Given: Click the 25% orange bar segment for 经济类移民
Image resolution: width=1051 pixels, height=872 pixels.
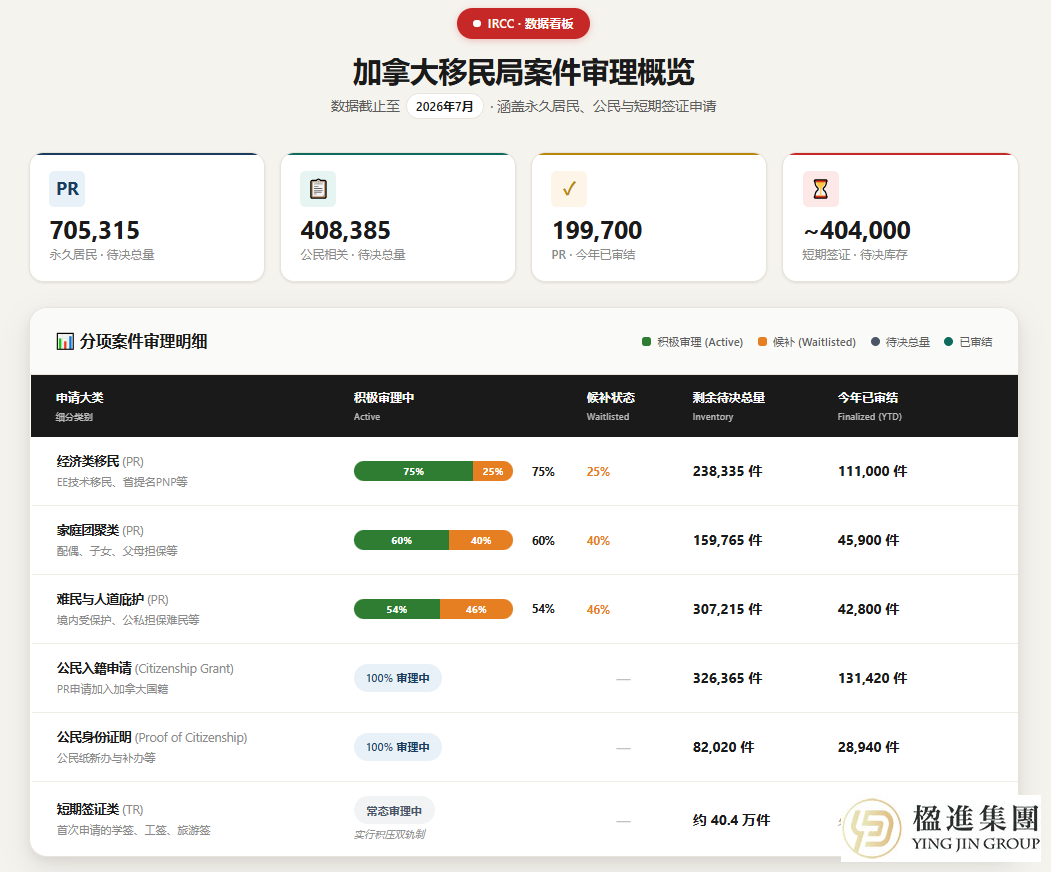Looking at the screenshot, I should (x=493, y=471).
